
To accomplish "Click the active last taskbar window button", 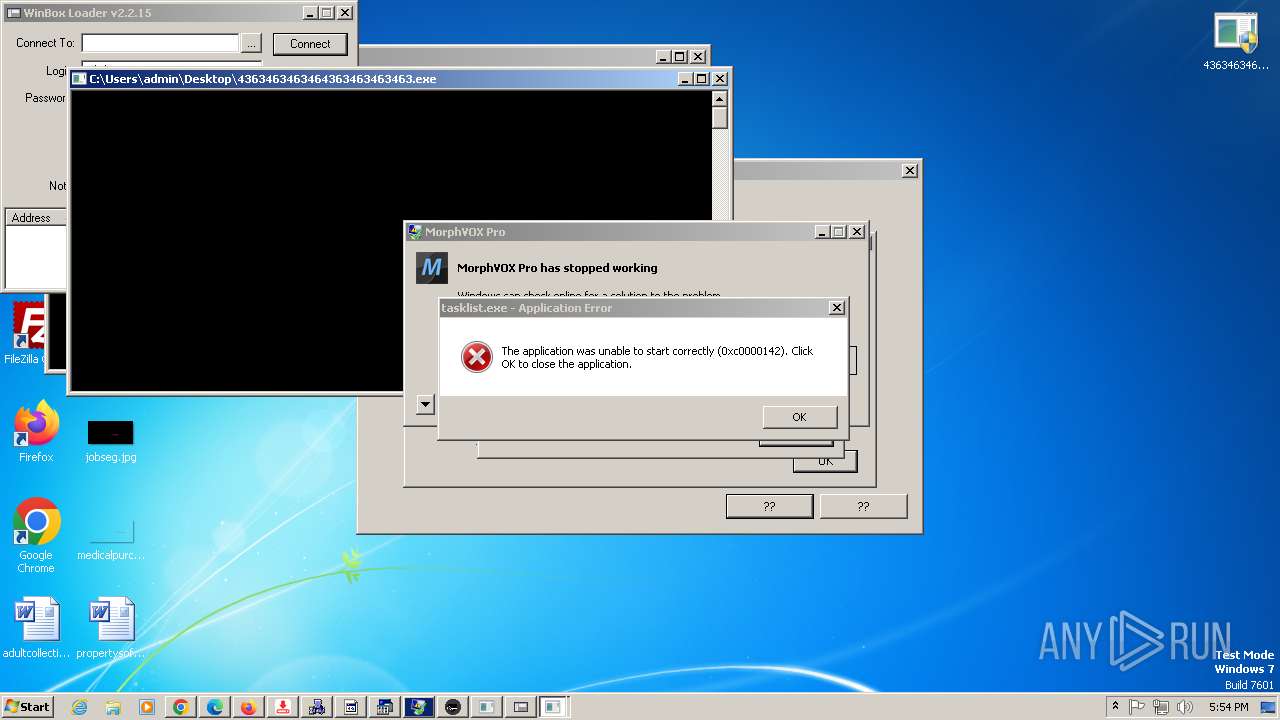I will pyautogui.click(x=553, y=707).
